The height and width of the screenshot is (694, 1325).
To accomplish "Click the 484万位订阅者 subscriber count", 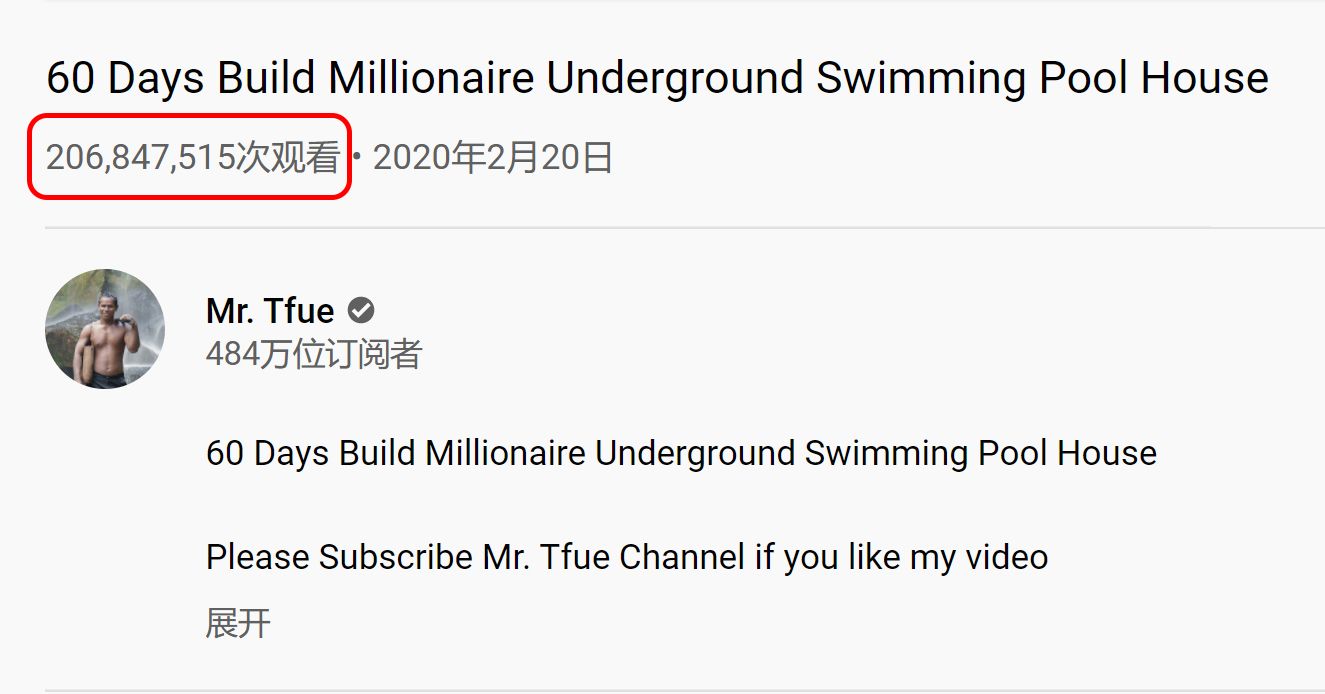I will point(314,354).
